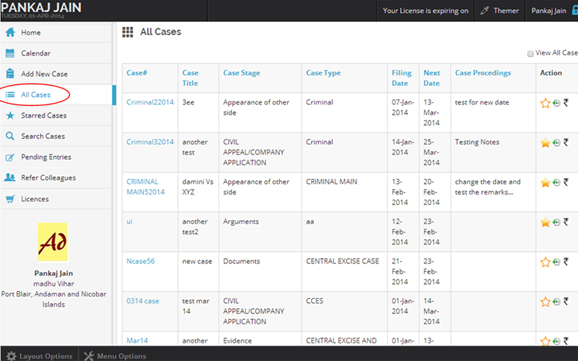Sort by Case Stage column header

(x=241, y=73)
